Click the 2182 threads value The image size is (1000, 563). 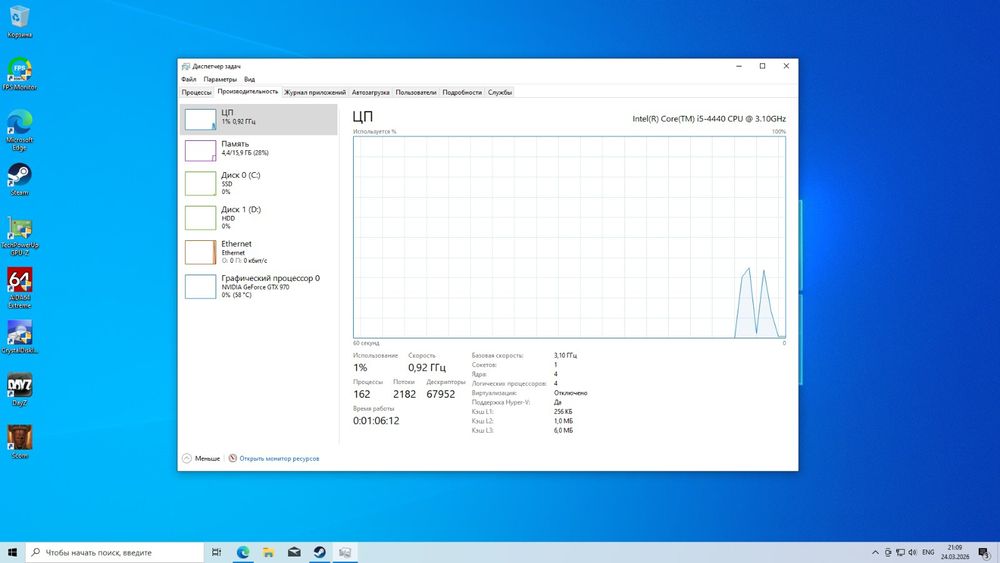tap(404, 394)
